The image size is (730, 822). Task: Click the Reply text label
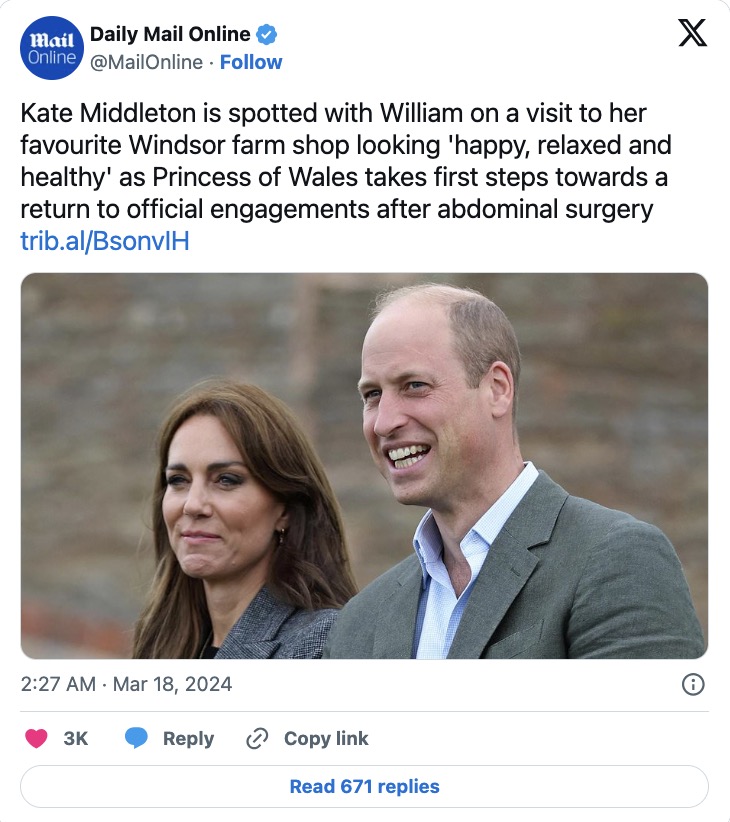(x=188, y=739)
